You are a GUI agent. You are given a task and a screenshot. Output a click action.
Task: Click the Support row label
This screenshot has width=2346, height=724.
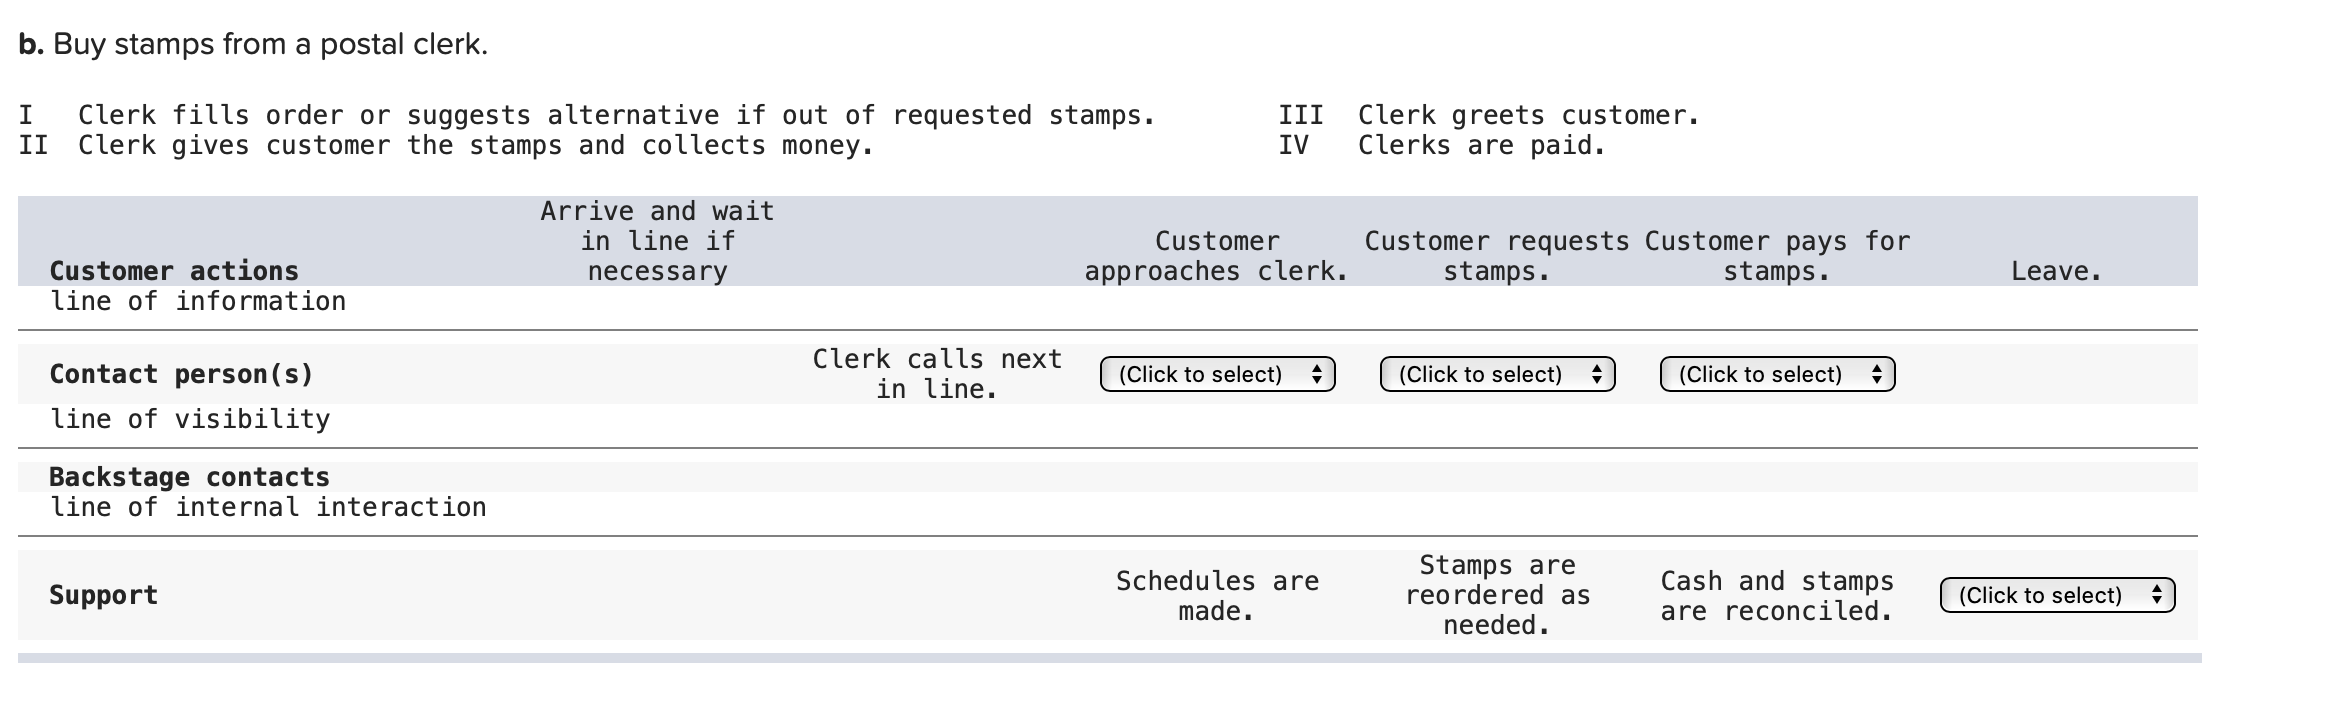pyautogui.click(x=102, y=595)
